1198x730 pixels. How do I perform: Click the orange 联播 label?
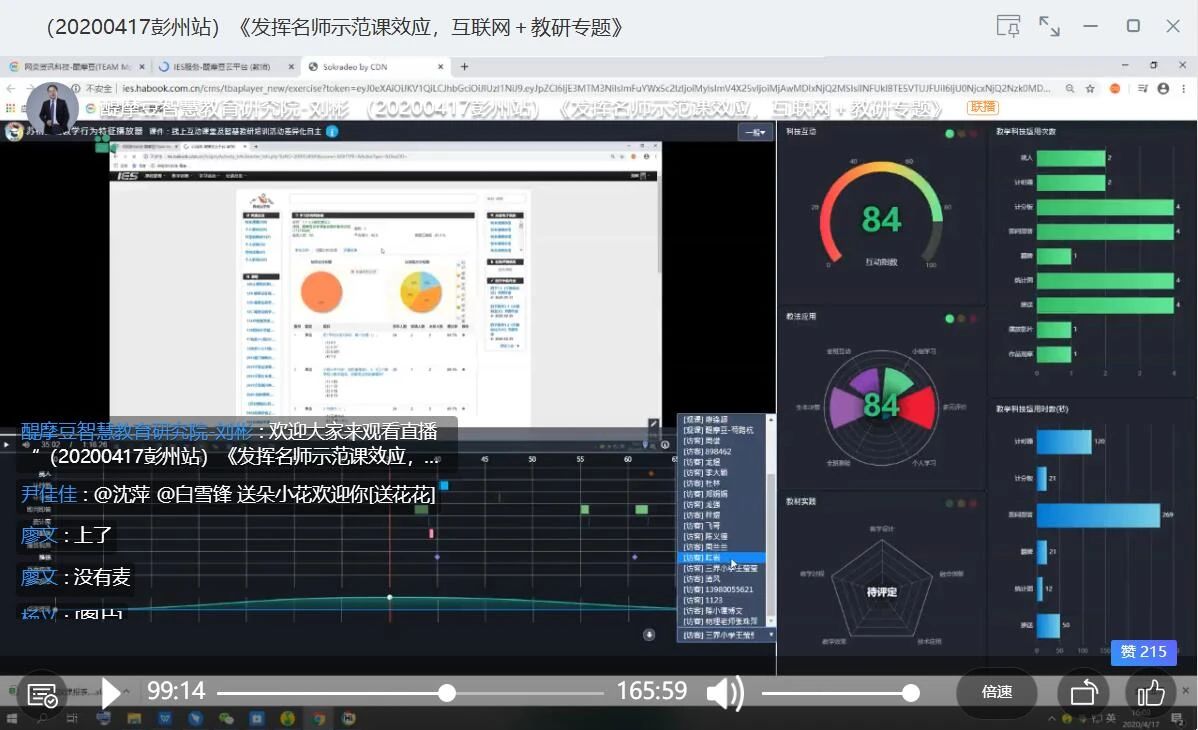(982, 107)
